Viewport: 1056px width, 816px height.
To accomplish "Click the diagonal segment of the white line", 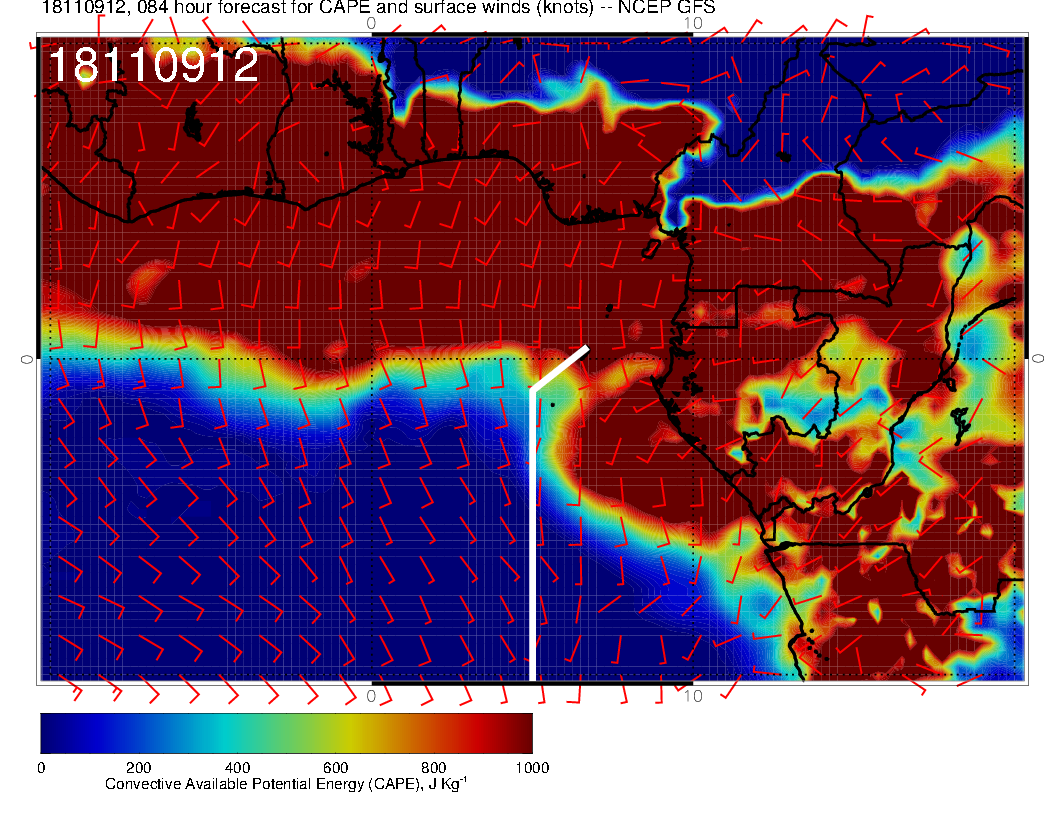I will [560, 368].
